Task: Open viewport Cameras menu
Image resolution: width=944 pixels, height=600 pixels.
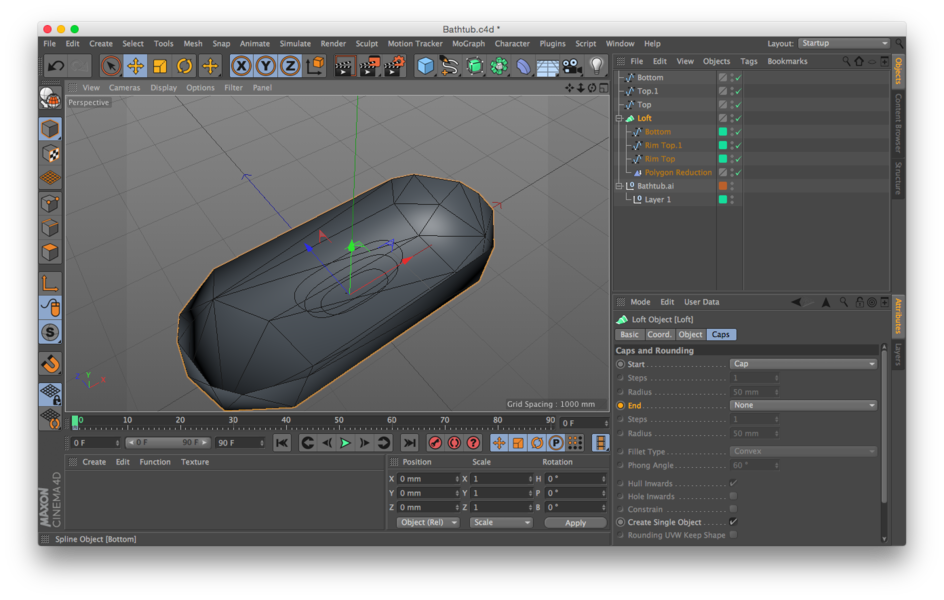Action: click(x=125, y=88)
